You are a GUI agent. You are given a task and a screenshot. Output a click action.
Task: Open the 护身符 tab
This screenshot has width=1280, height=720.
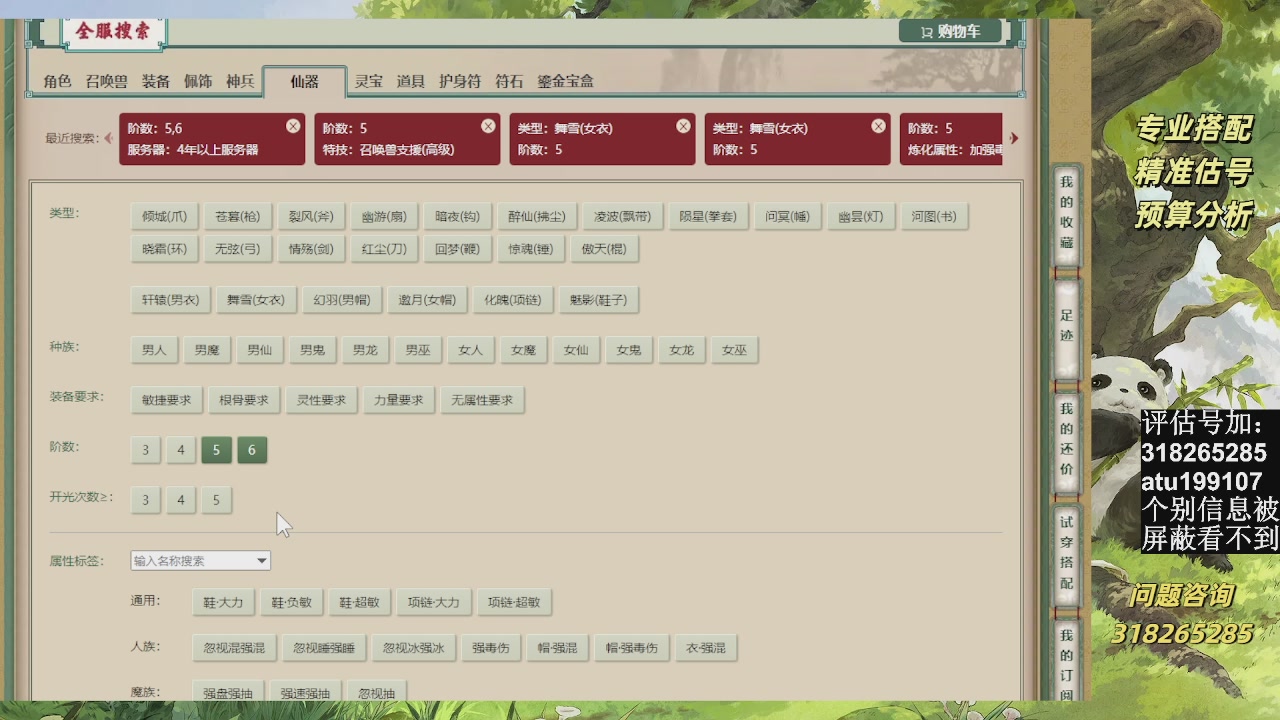pos(460,81)
